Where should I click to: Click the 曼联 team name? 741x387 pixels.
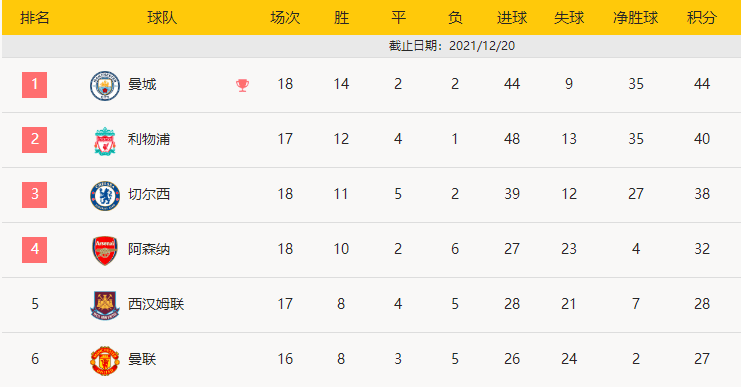[142, 359]
